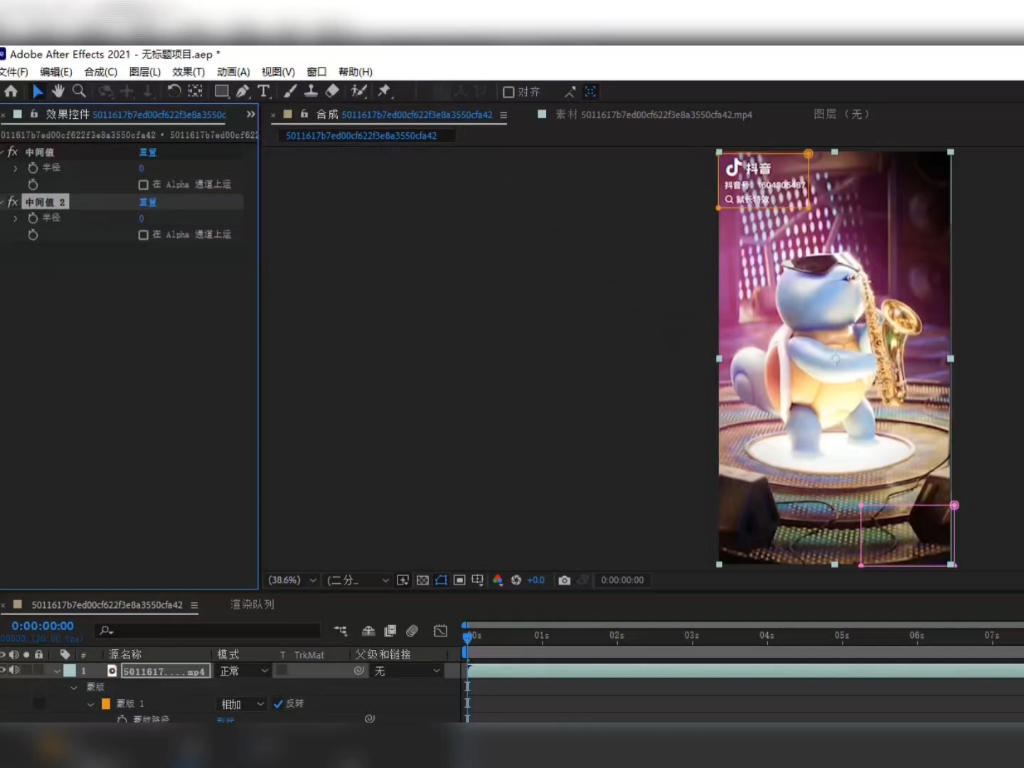Open the graph editor icon

441,631
